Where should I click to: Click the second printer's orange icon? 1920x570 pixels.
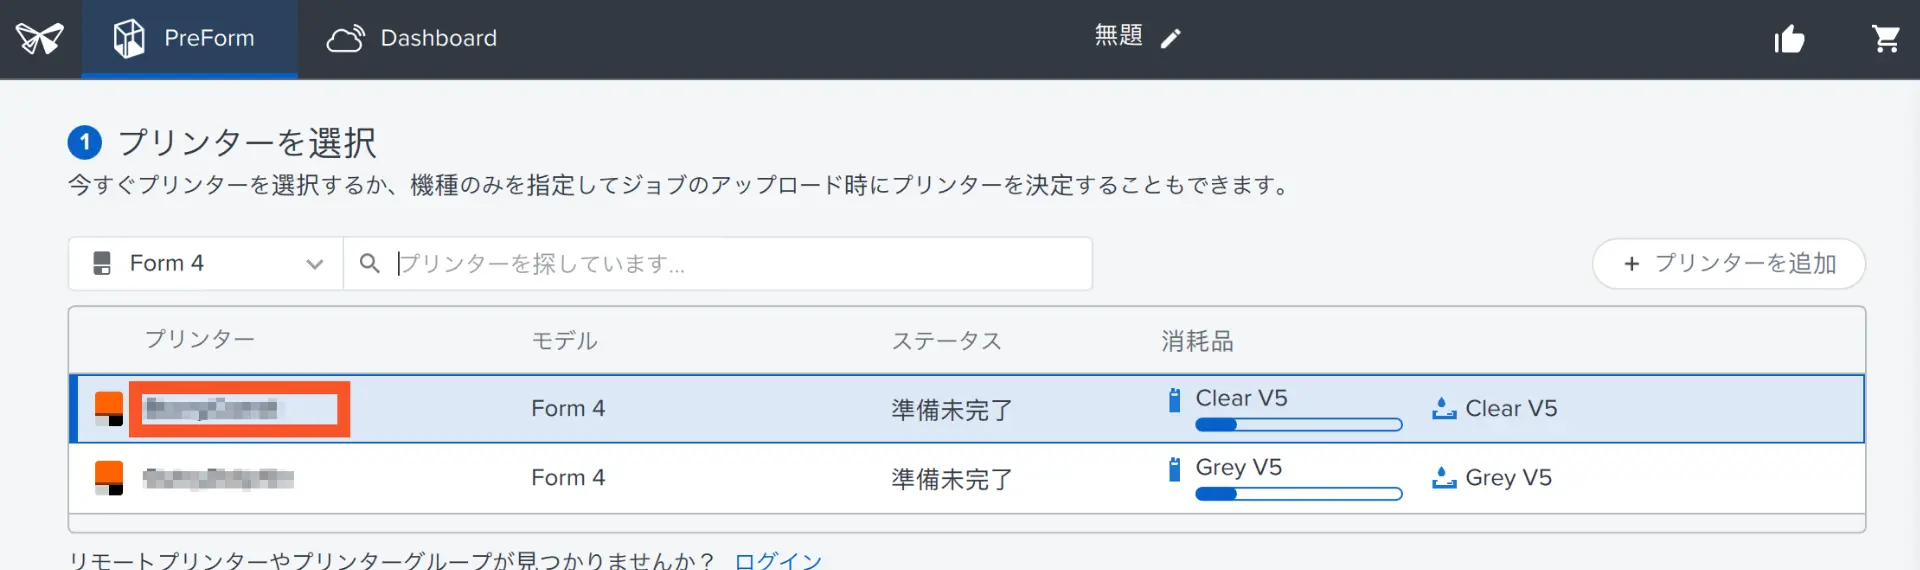(109, 477)
